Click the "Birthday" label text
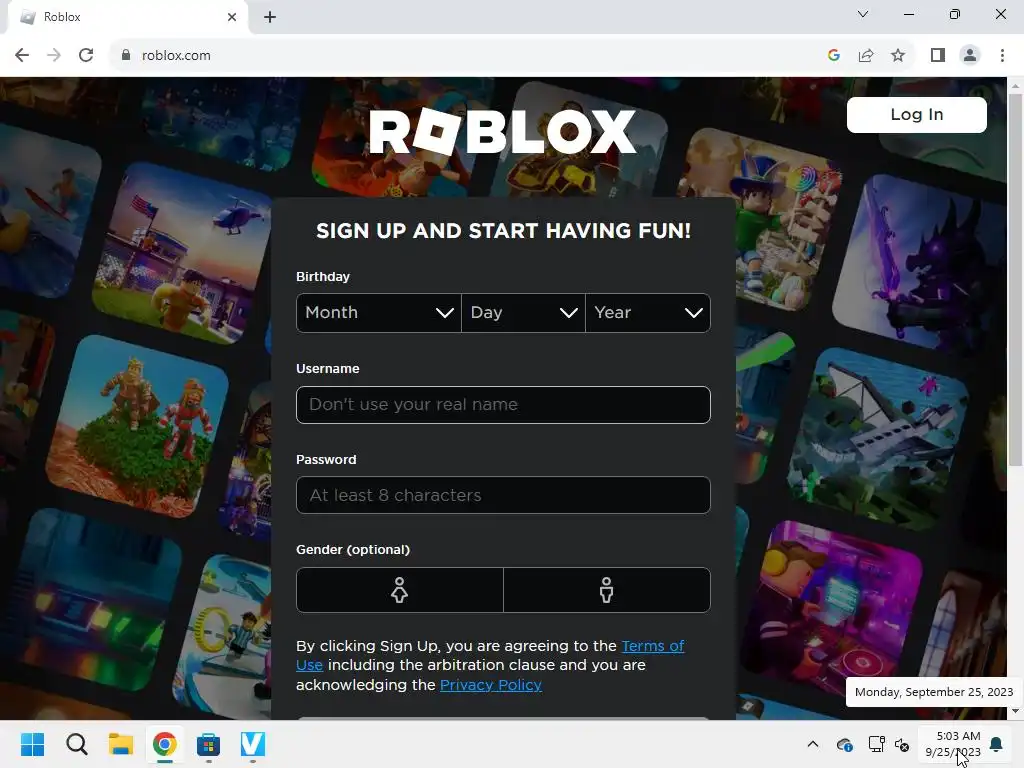This screenshot has height=768, width=1024. click(323, 277)
